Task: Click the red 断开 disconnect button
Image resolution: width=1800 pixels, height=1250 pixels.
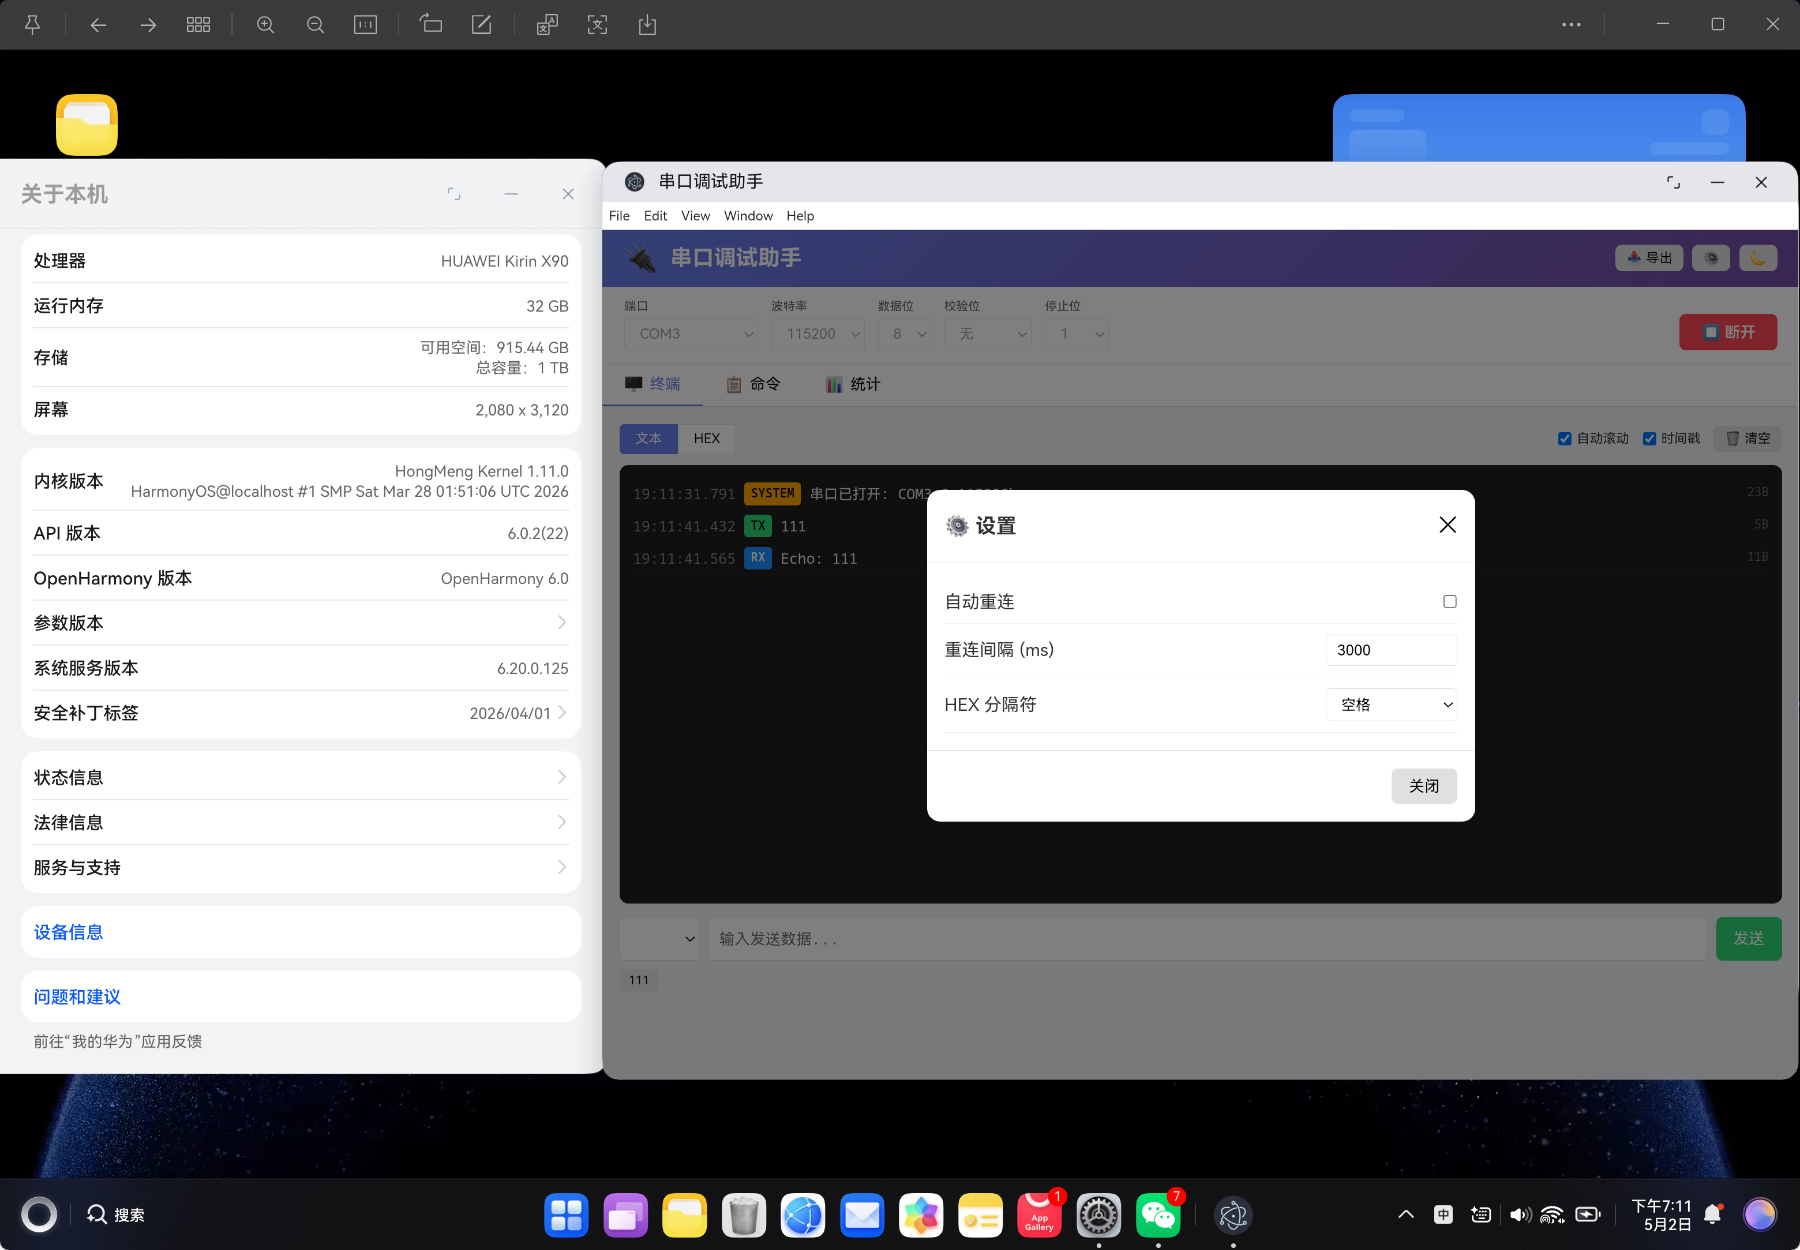Action: [x=1728, y=332]
